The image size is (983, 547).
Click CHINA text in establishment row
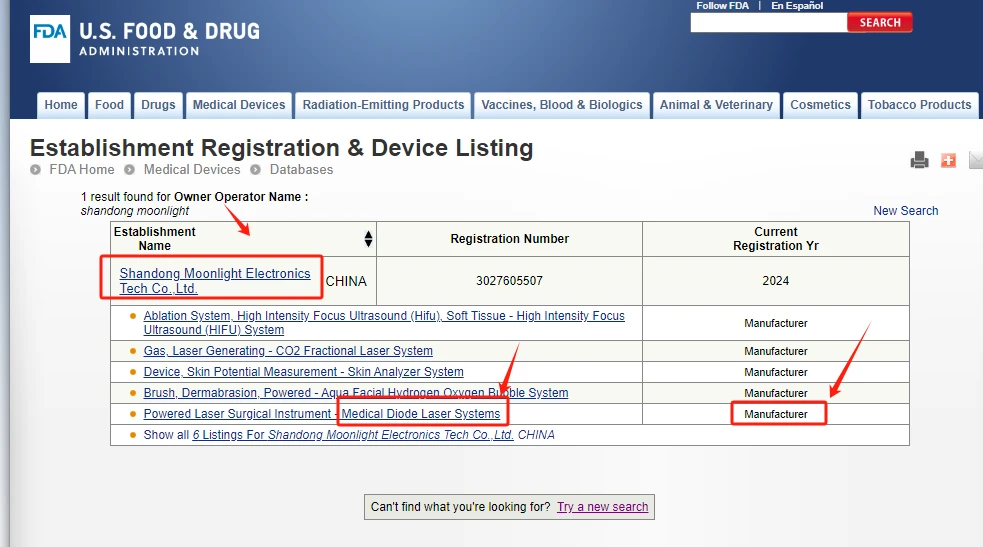point(346,281)
